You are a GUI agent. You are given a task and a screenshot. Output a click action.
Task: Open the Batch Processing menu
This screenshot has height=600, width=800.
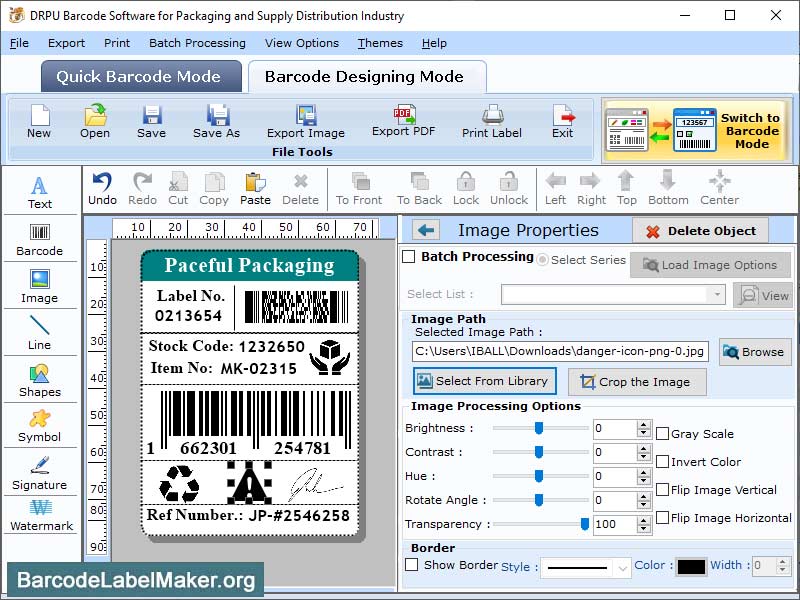coord(197,43)
